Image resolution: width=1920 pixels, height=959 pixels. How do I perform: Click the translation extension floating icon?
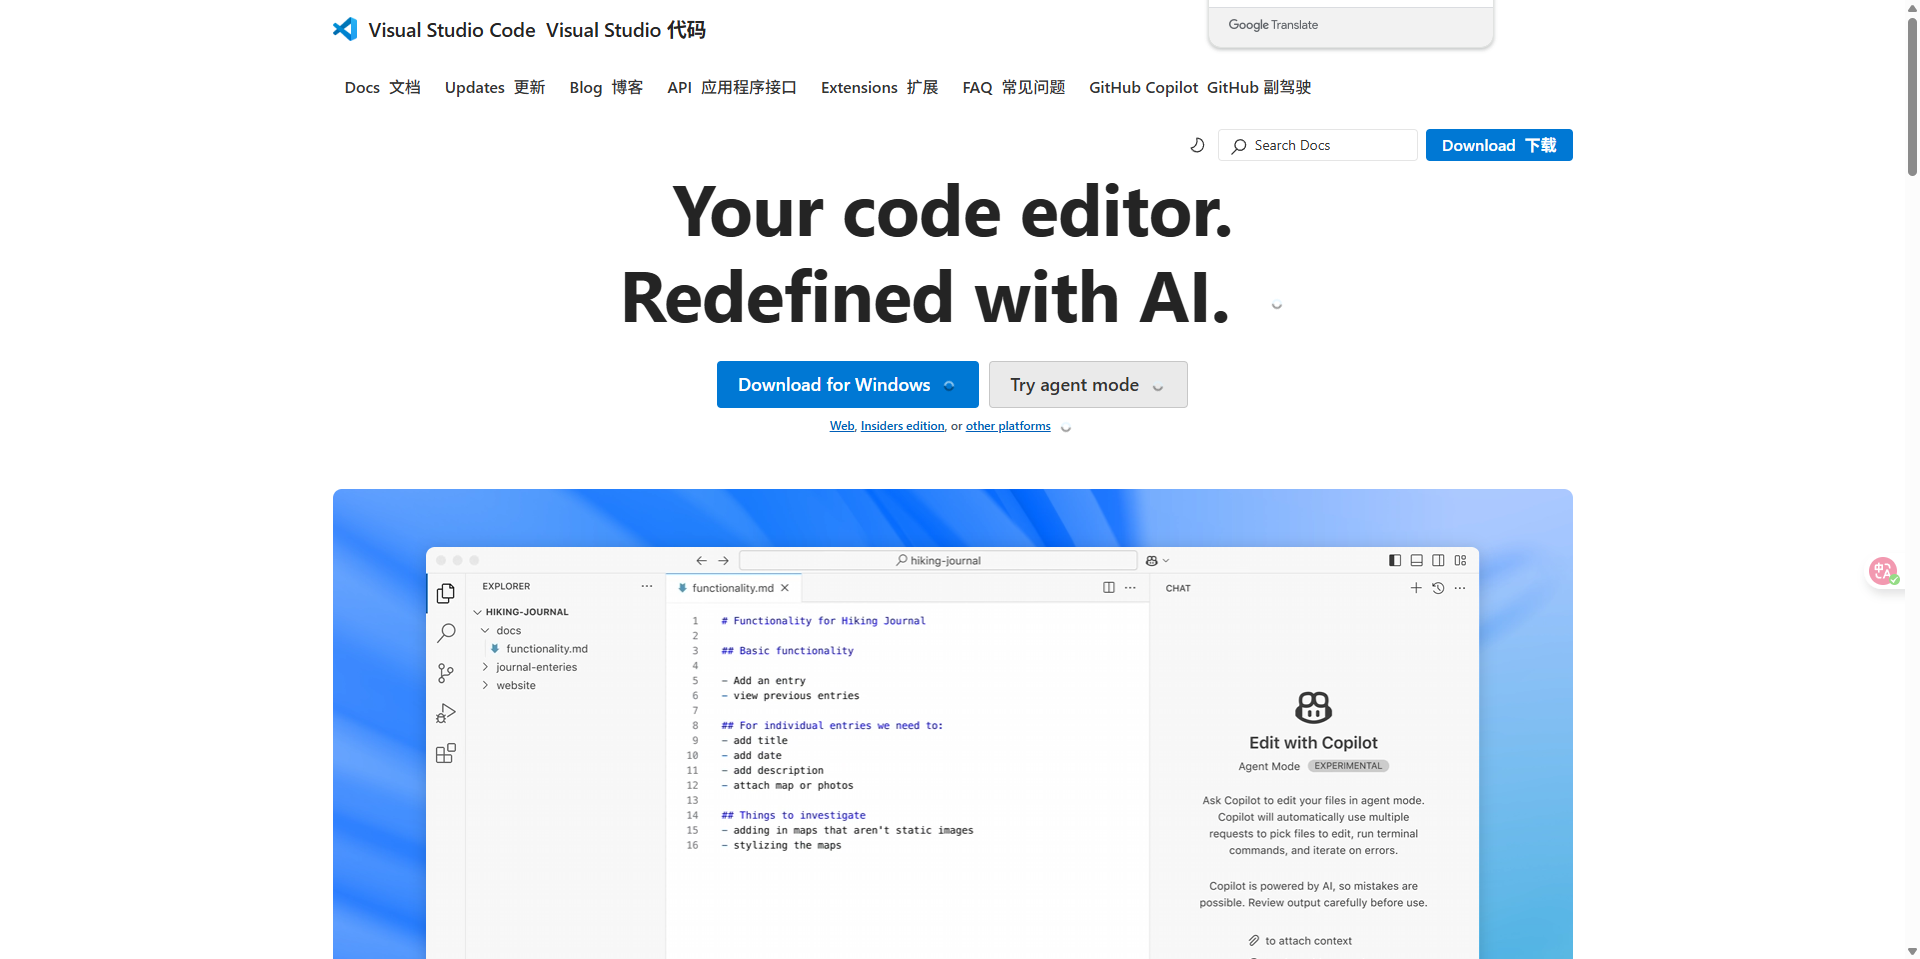point(1884,571)
